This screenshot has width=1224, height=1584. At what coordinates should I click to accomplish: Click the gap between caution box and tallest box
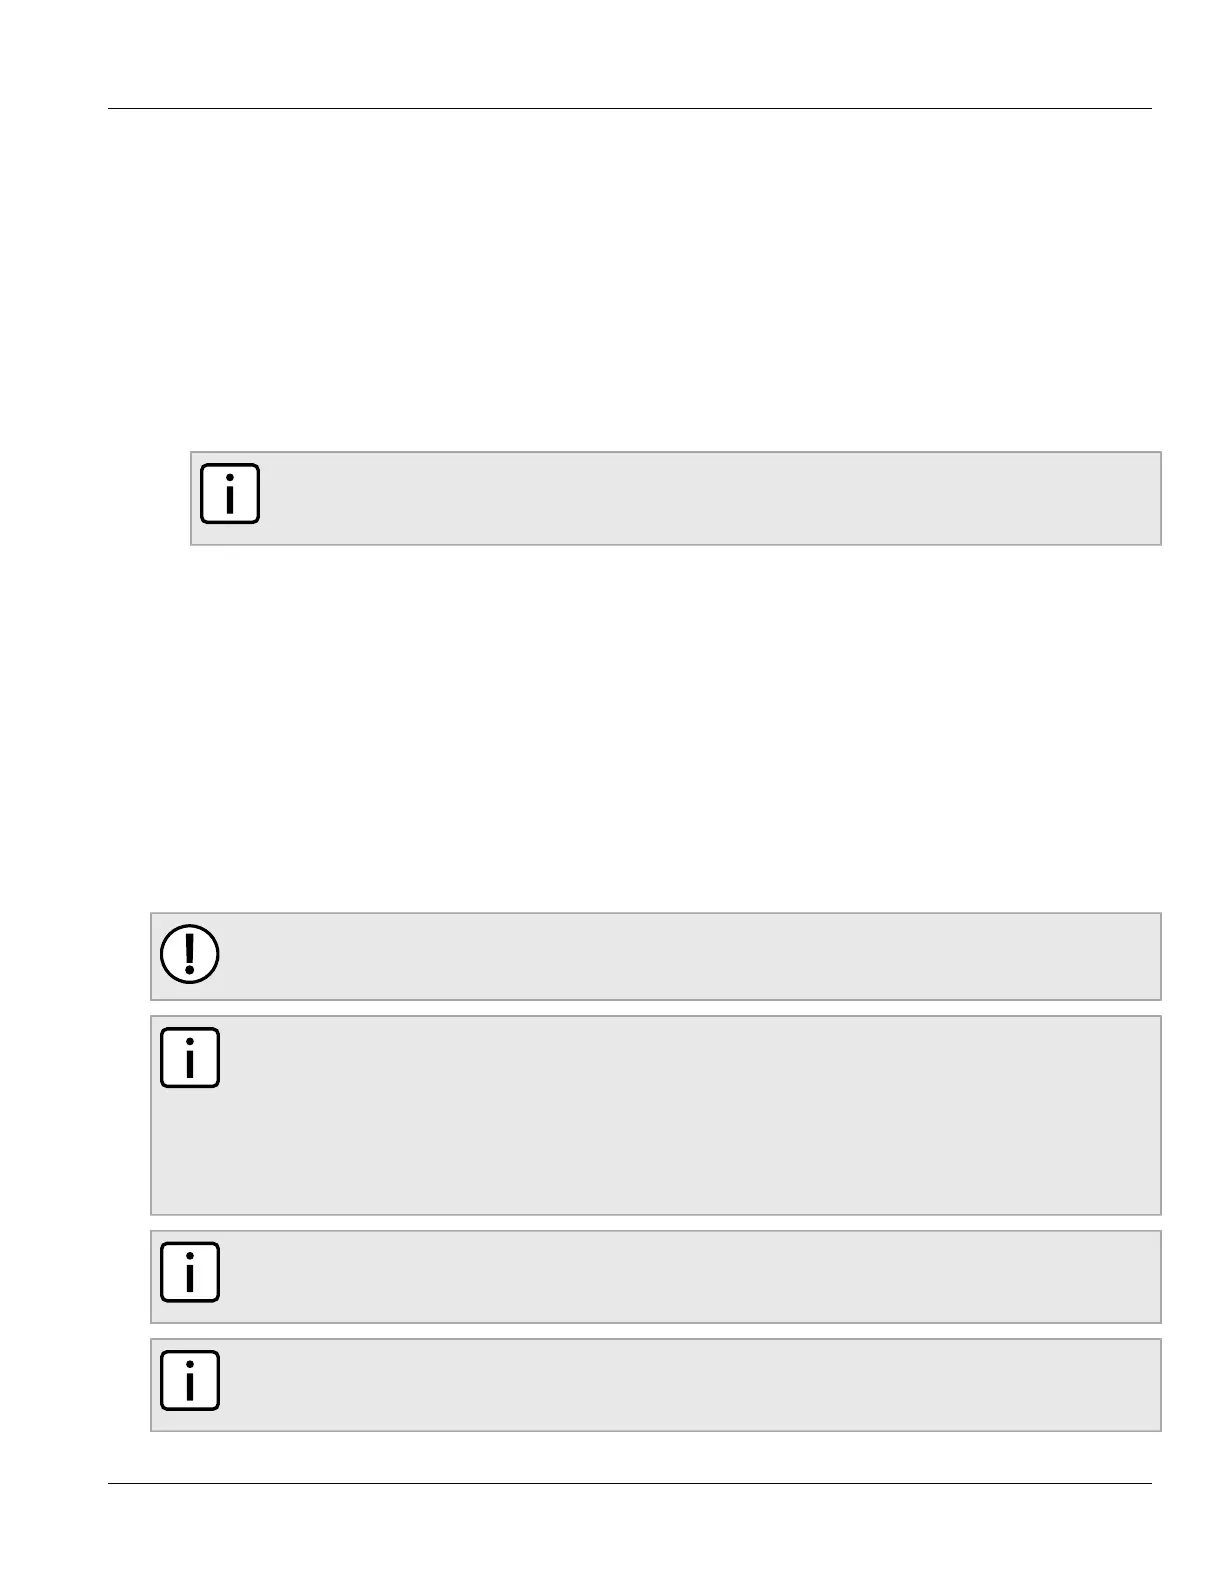click(656, 1008)
